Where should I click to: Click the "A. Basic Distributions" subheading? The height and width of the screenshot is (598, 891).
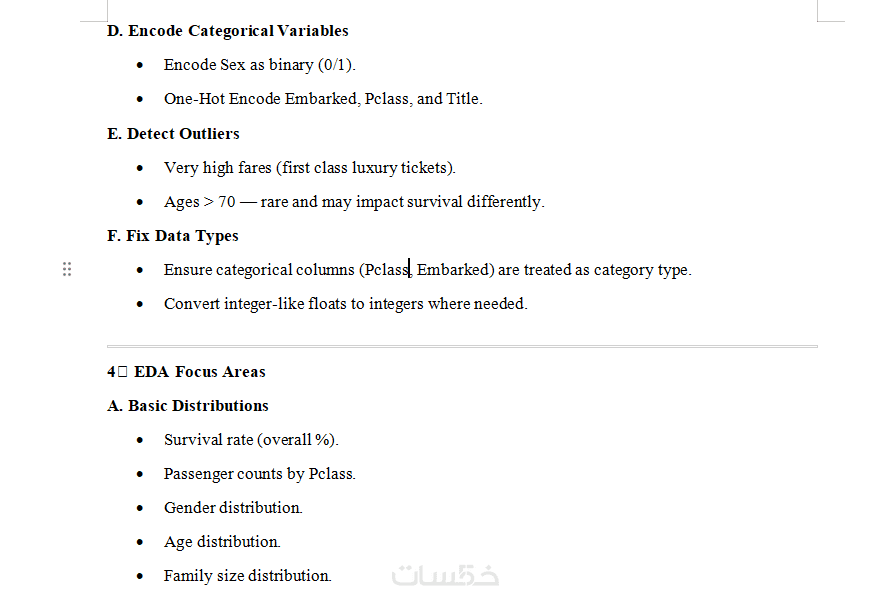[x=188, y=406]
